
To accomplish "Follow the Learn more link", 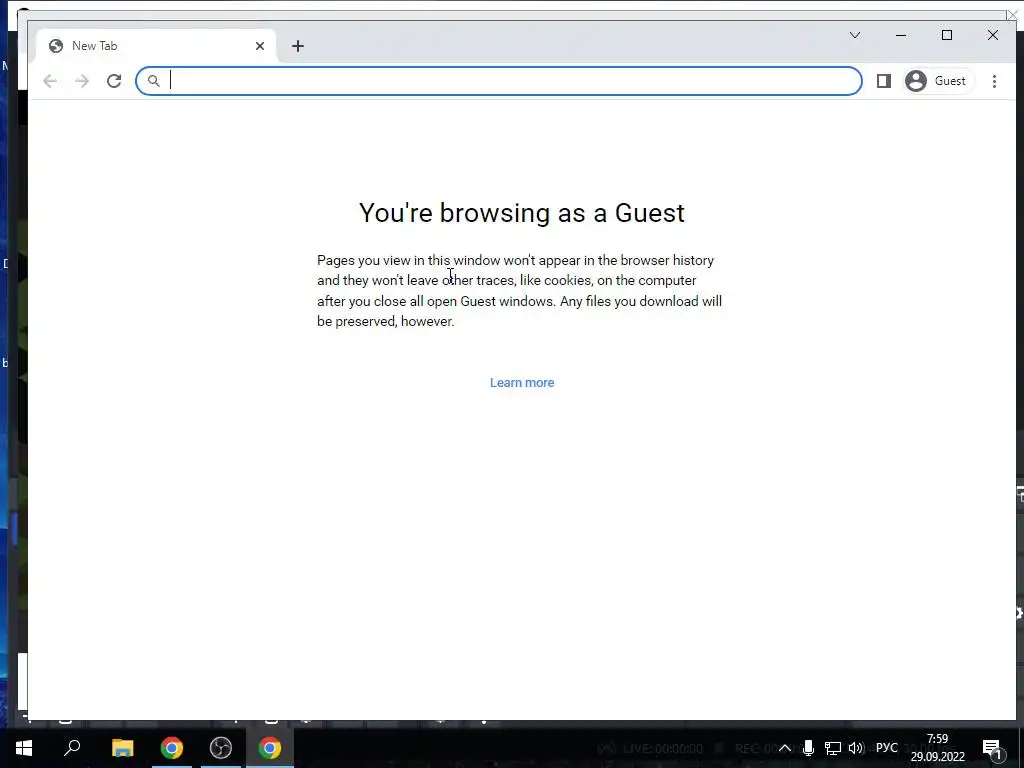I will coord(522,383).
